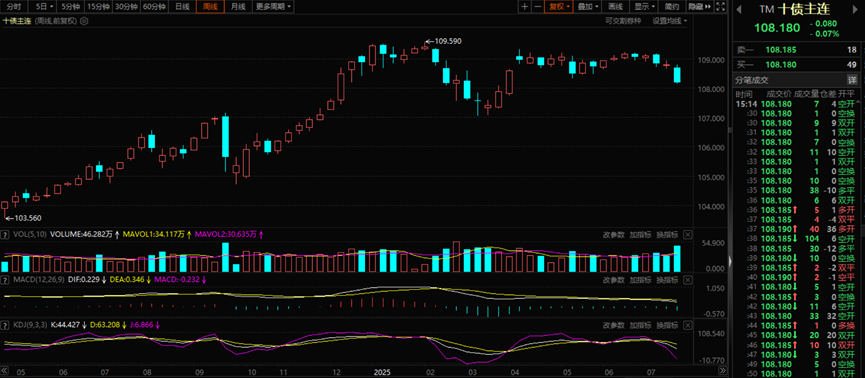Screen dimensions: 865x378
Task: Open the 更多周期 dropdown
Action: pyautogui.click(x=273, y=7)
